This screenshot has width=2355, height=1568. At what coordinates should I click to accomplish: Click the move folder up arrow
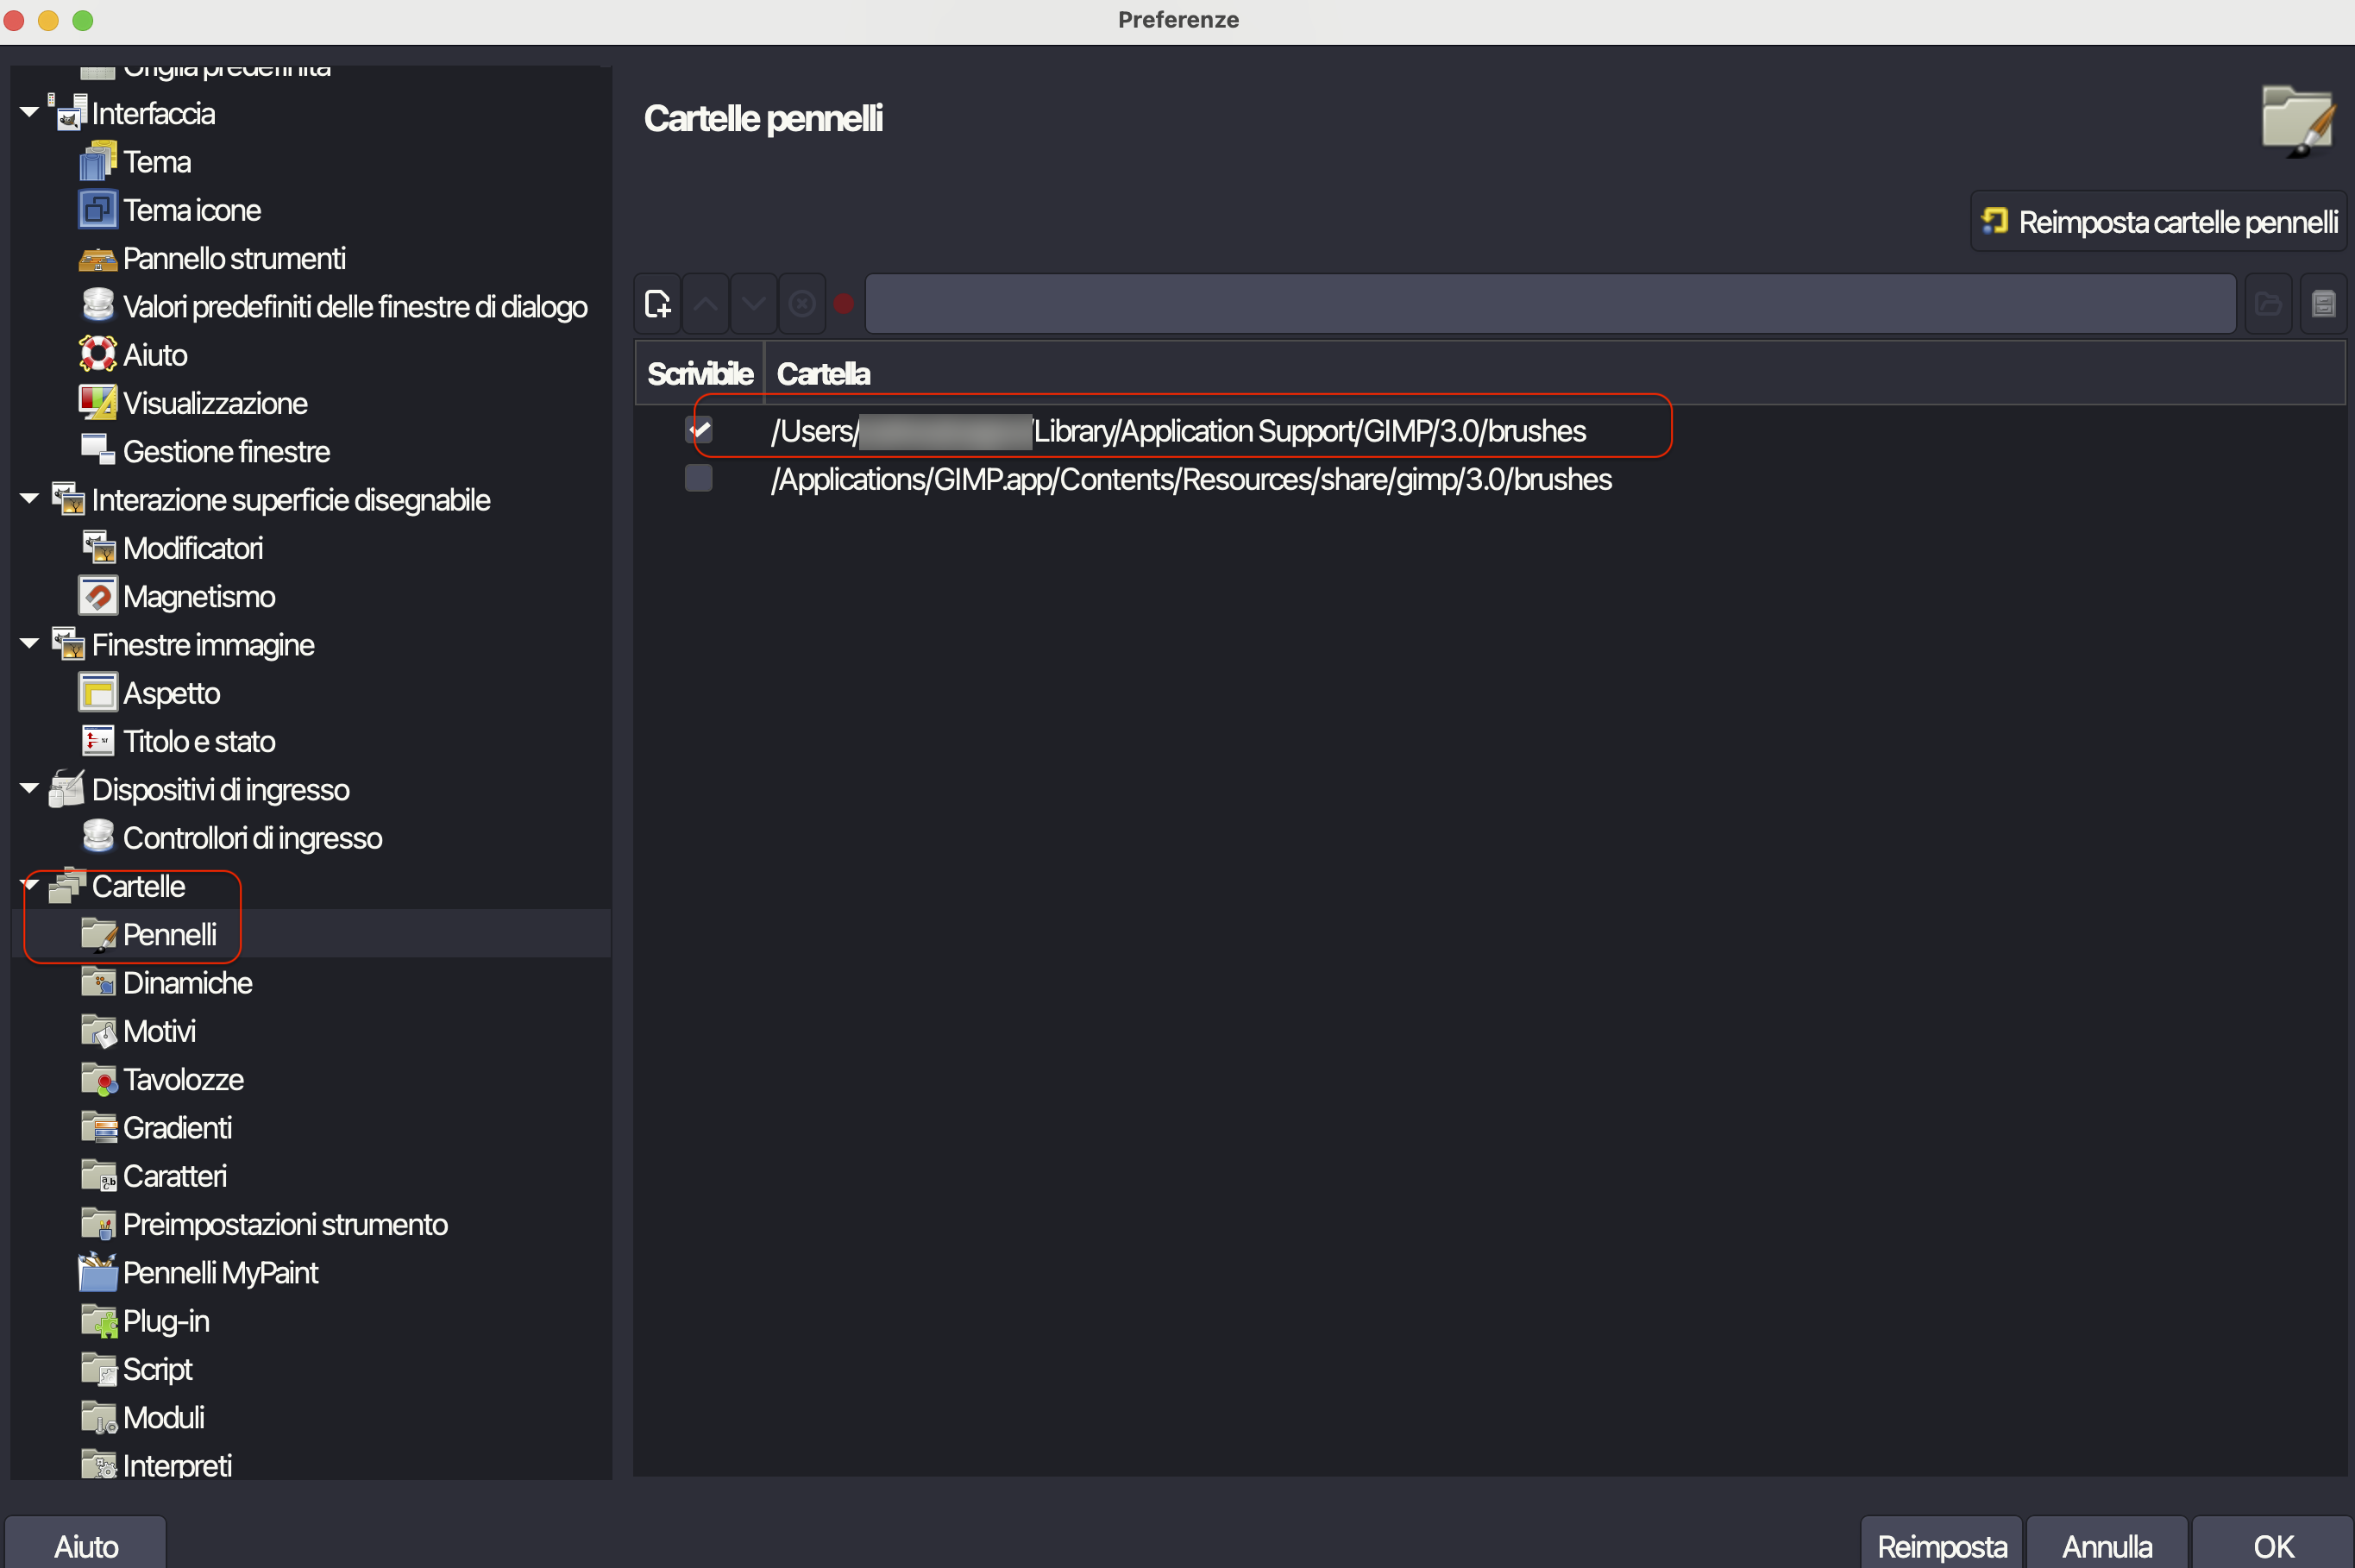(x=706, y=304)
